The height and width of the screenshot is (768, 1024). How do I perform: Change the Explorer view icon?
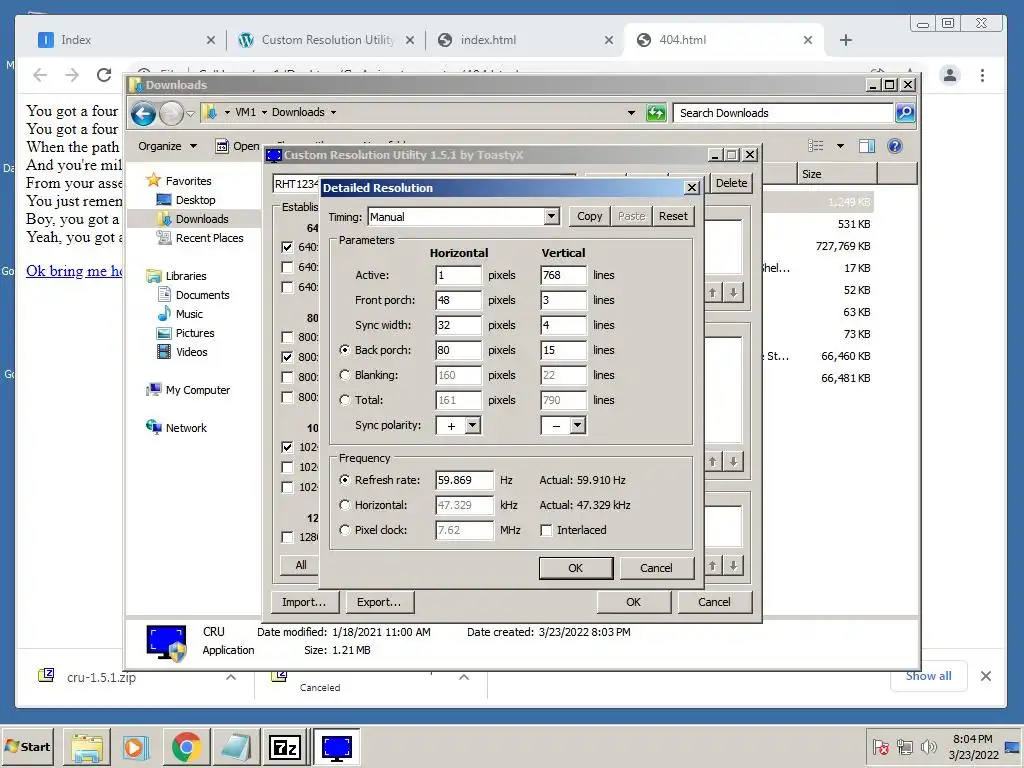tap(816, 146)
